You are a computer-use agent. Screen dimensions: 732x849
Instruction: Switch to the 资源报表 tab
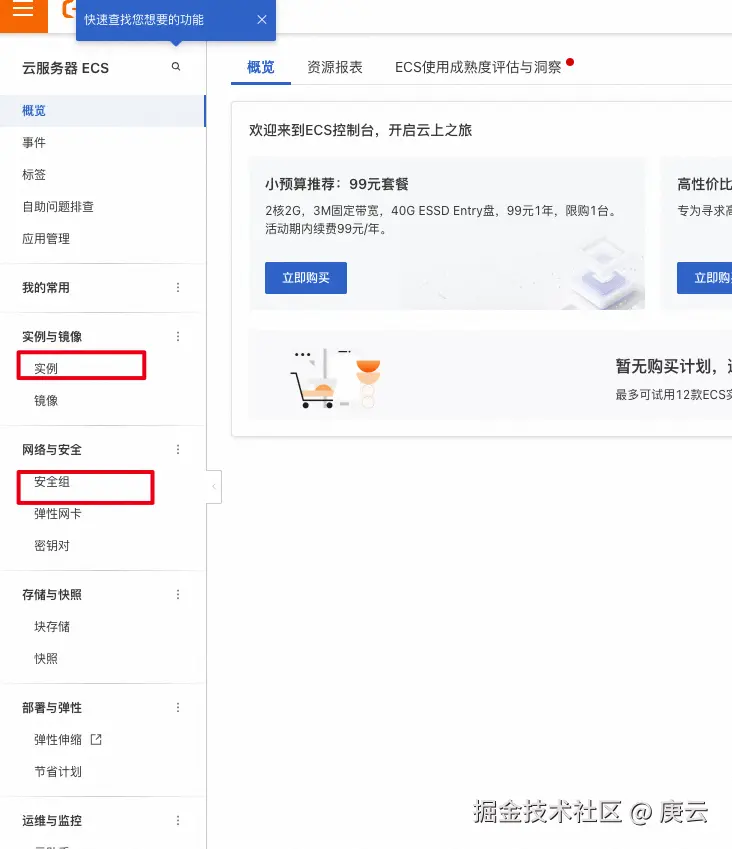tap(335, 67)
